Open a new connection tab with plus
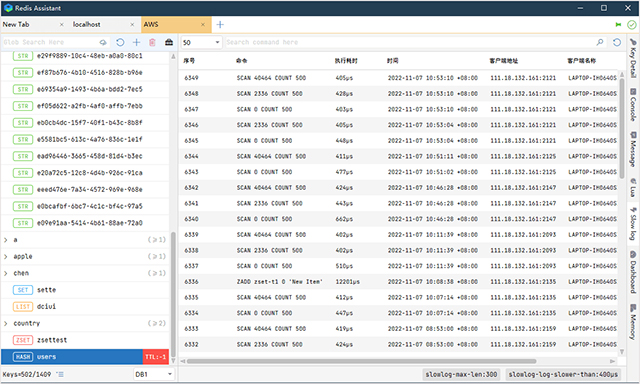Viewport: 640px width, 384px height. (x=220, y=24)
